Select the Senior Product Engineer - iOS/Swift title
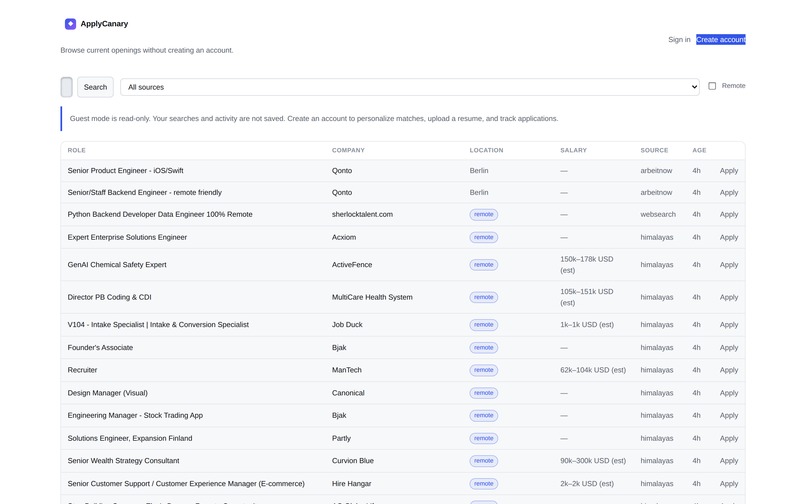The height and width of the screenshot is (504, 806). (x=125, y=171)
